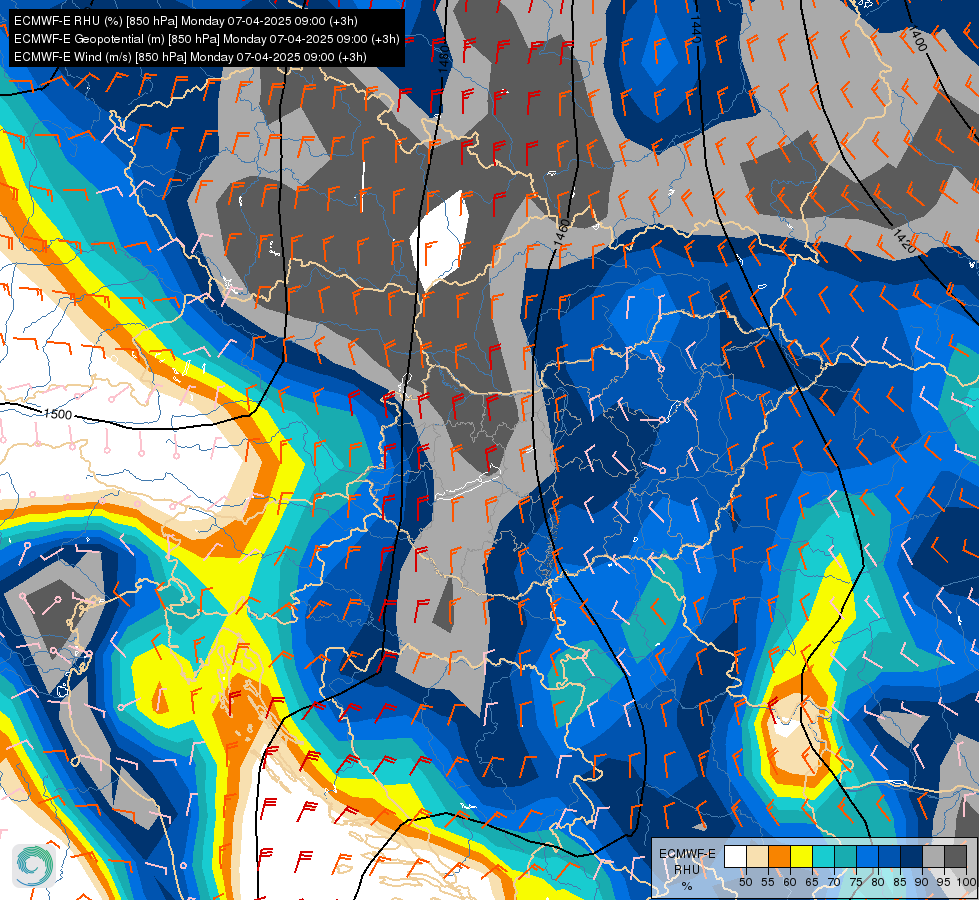Click the legend value 55

(x=768, y=882)
